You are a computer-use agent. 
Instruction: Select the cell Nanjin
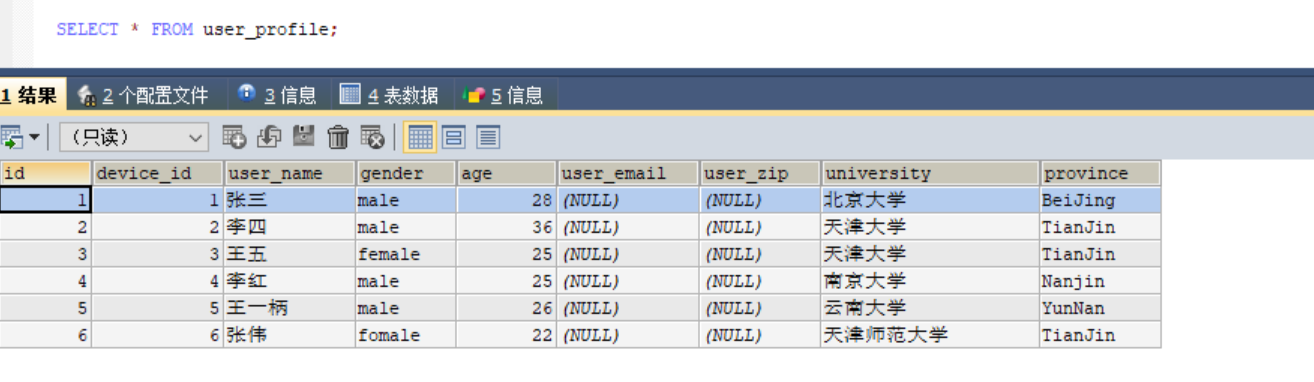coord(1101,281)
